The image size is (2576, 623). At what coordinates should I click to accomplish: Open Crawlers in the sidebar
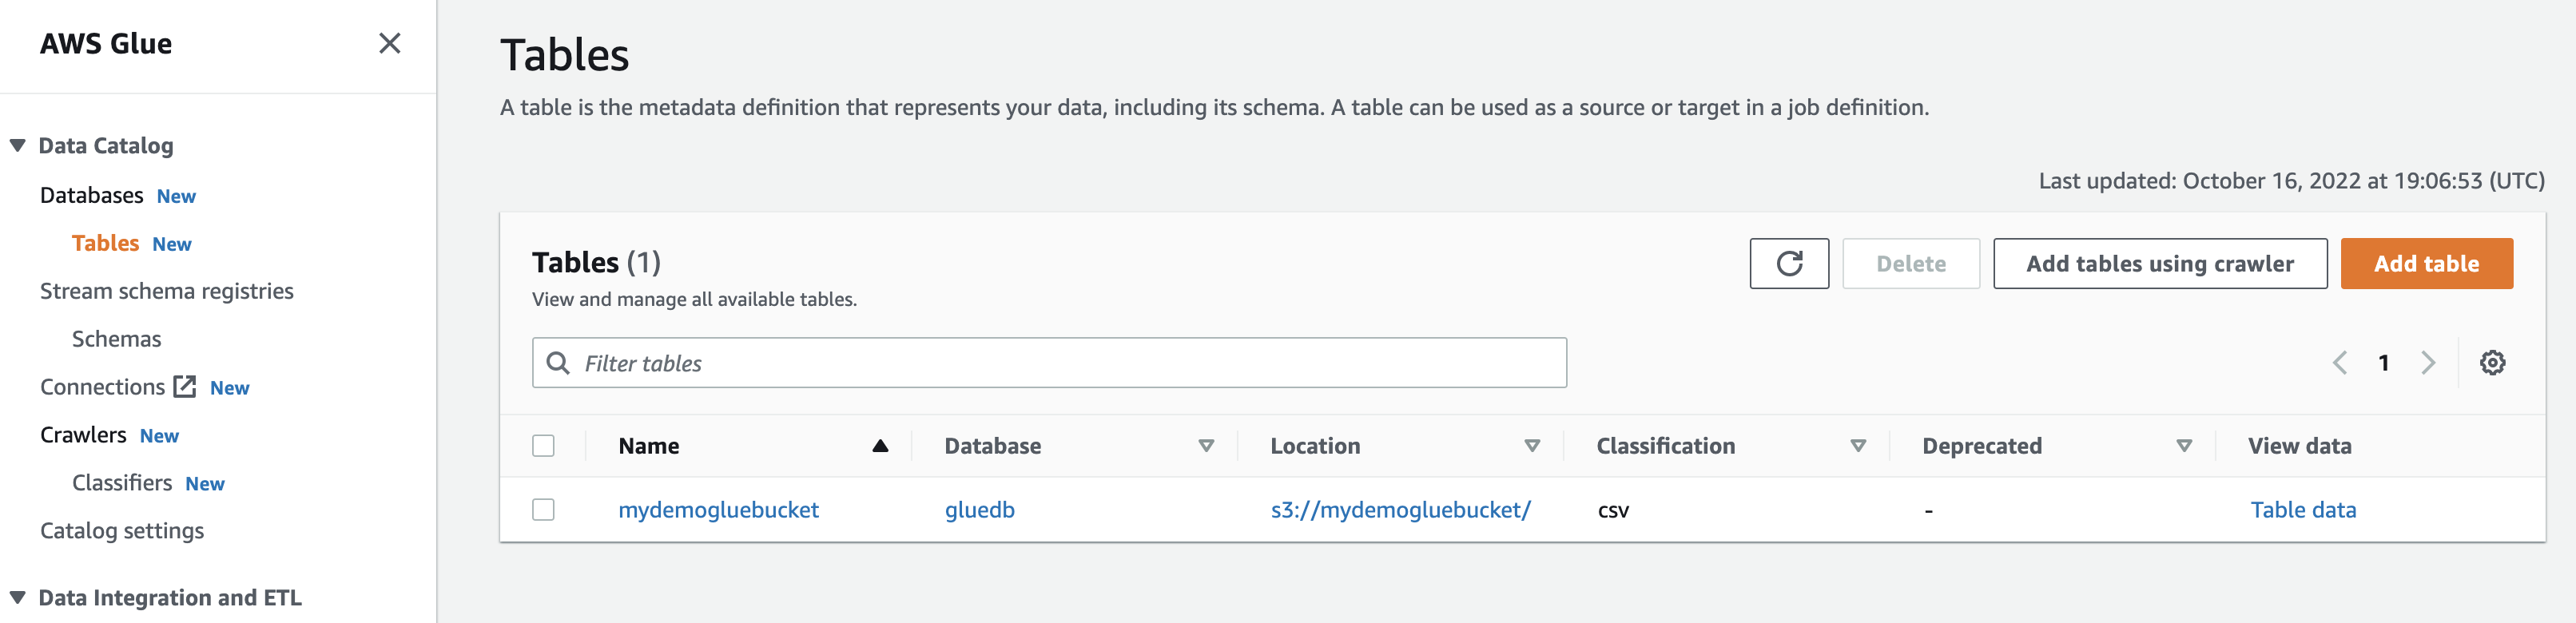[83, 435]
